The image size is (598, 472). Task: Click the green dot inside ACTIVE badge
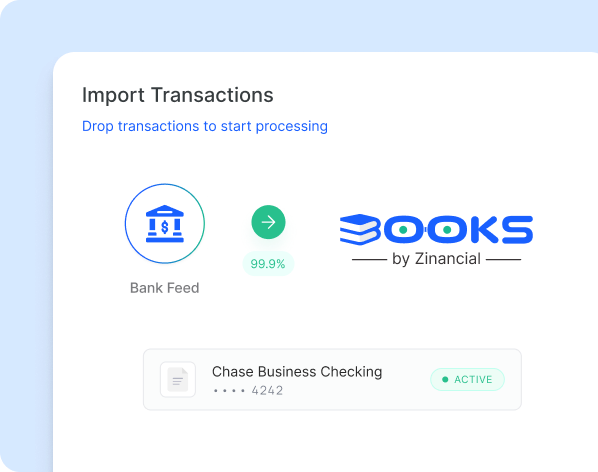coord(445,379)
